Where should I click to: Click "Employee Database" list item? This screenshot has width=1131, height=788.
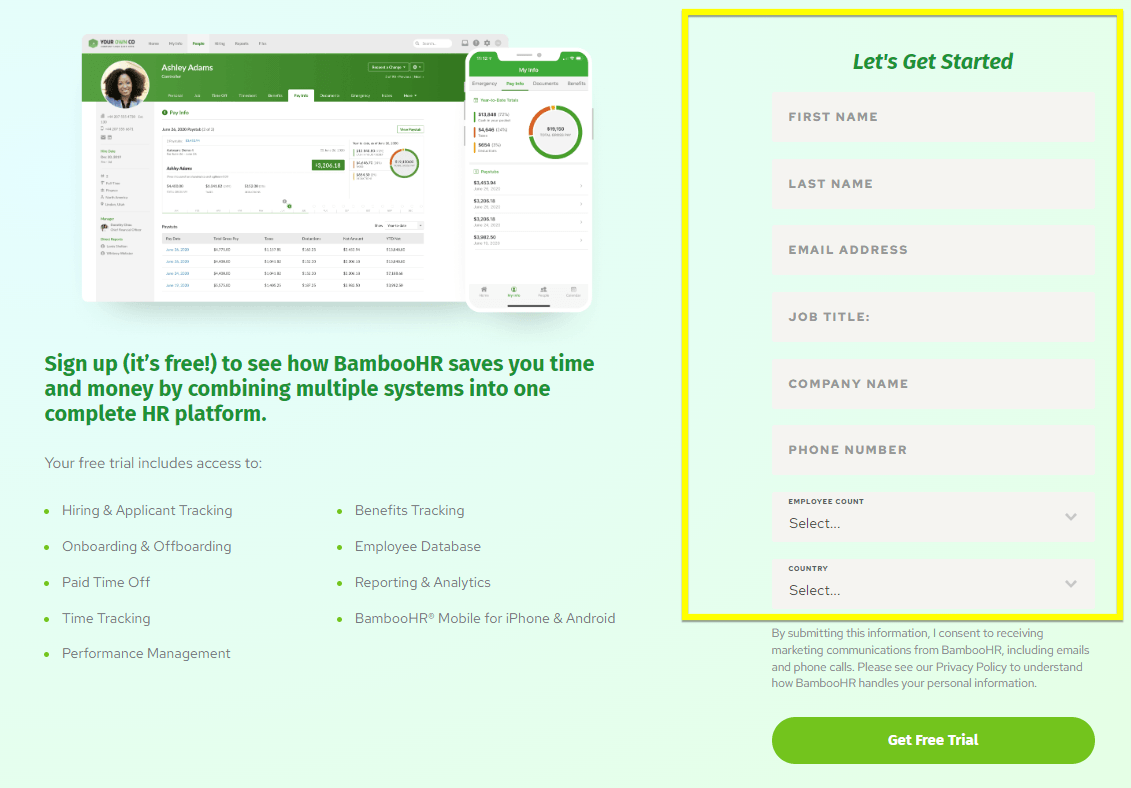pos(418,546)
